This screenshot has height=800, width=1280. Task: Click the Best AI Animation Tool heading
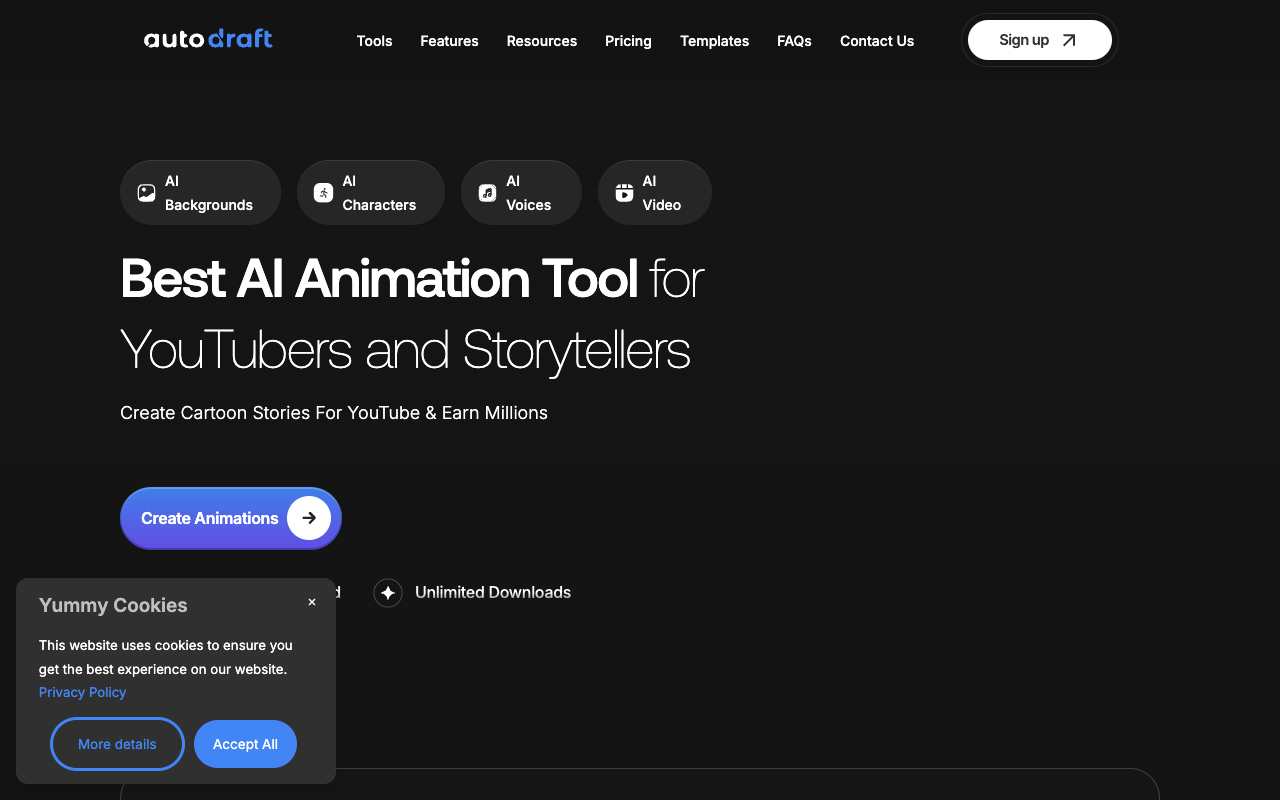pyautogui.click(x=412, y=314)
